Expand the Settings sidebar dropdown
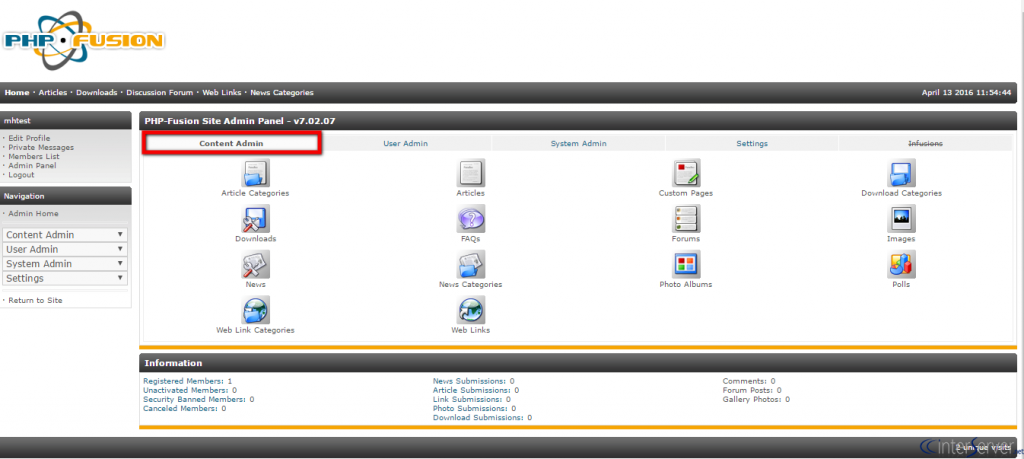This screenshot has width=1024, height=459. point(65,278)
